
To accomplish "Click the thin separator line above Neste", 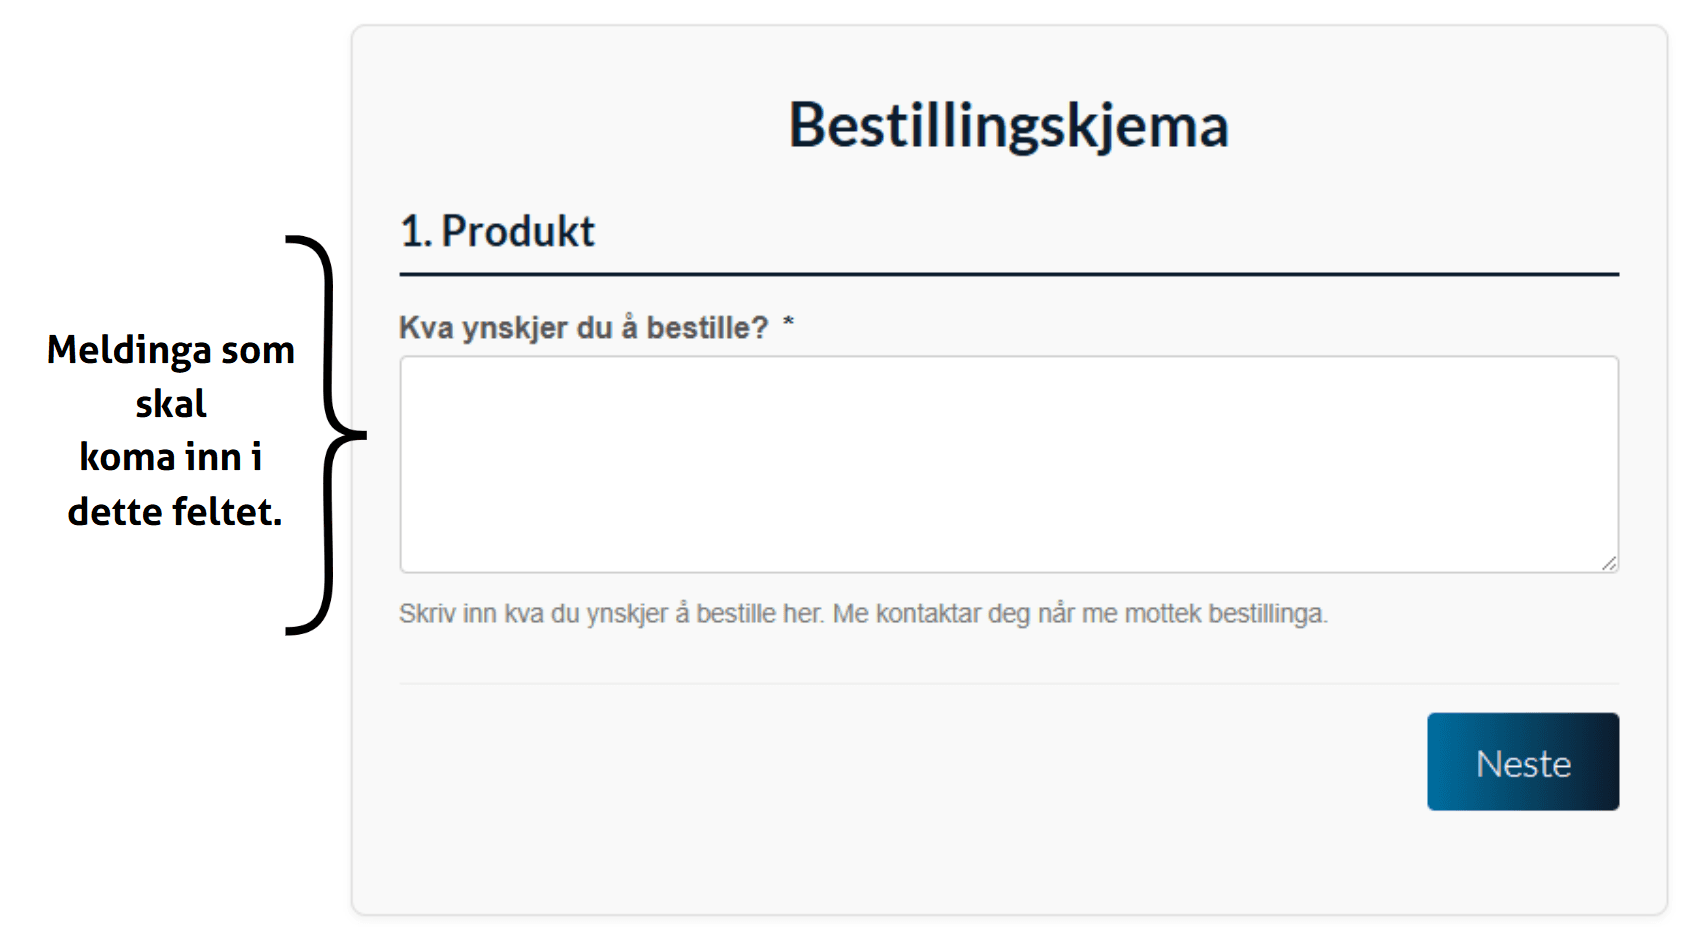I will pos(1008,684).
